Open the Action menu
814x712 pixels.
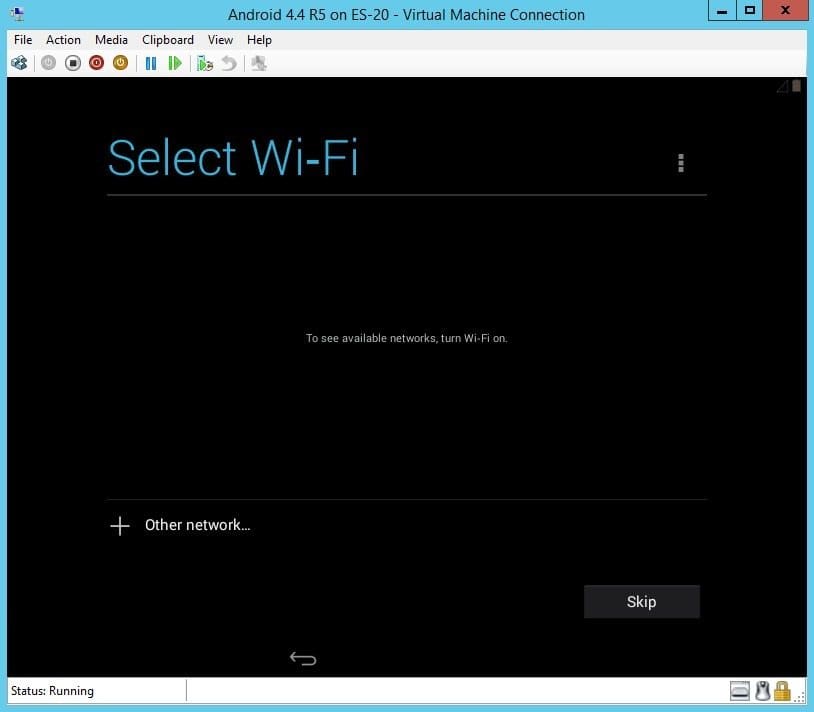pyautogui.click(x=63, y=40)
